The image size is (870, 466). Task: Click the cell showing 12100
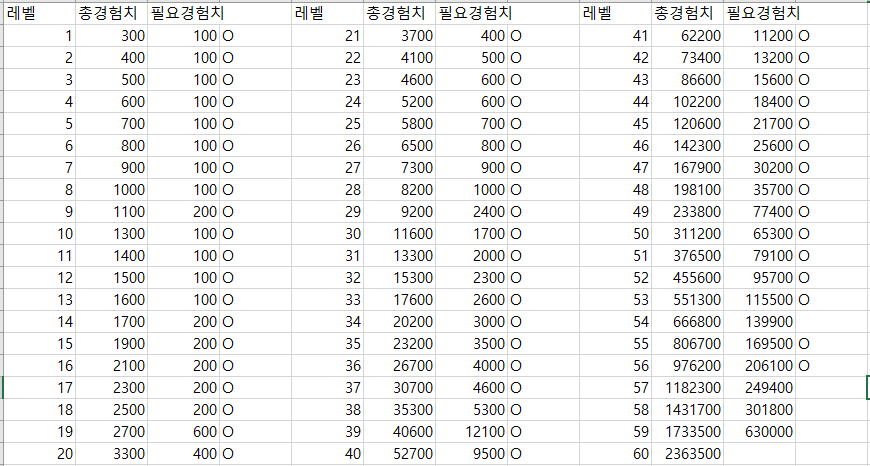(472, 431)
